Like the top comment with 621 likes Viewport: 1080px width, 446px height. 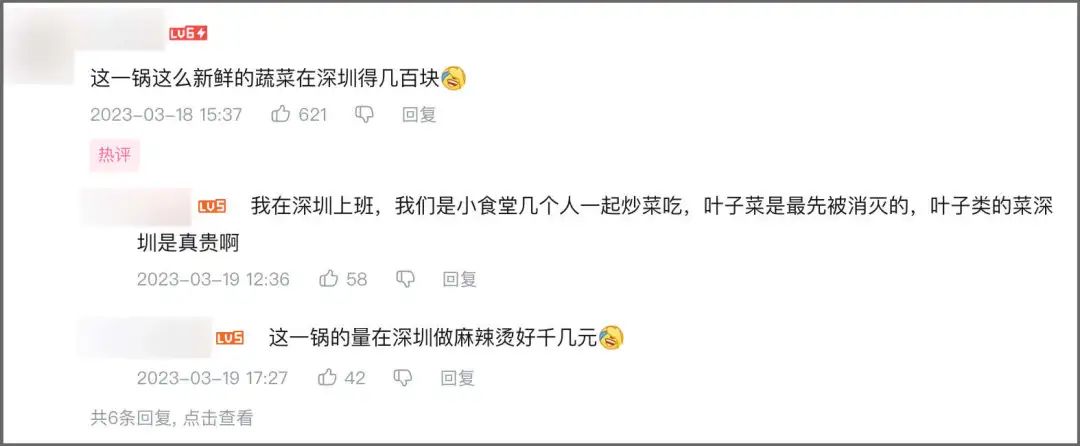coord(281,114)
